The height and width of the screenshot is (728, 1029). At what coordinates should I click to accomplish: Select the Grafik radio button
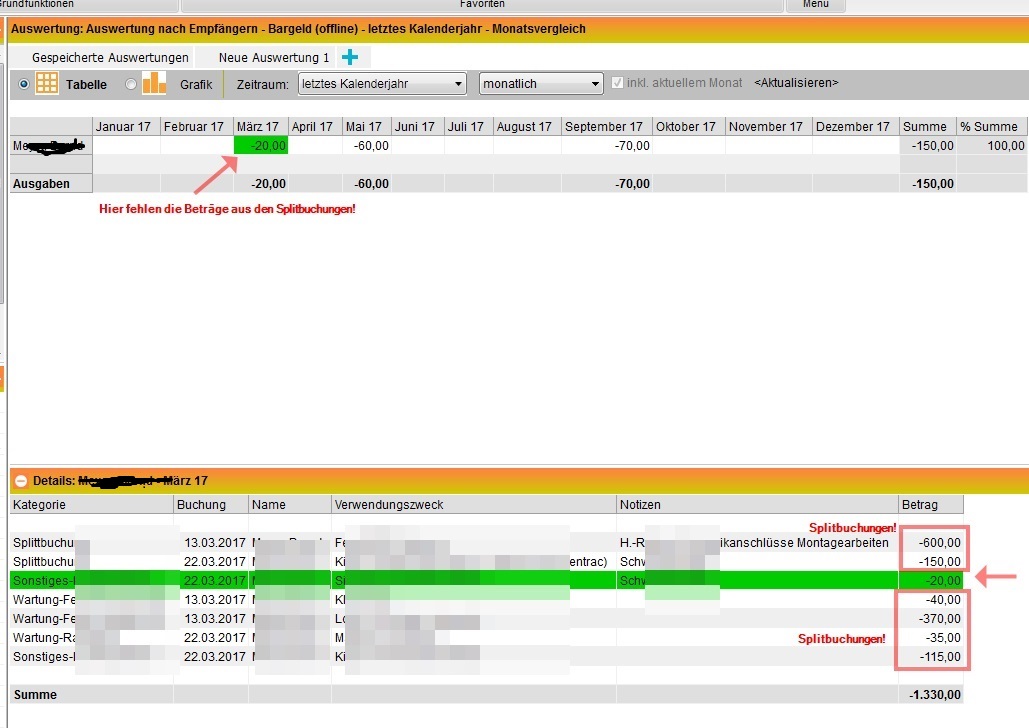(x=131, y=84)
